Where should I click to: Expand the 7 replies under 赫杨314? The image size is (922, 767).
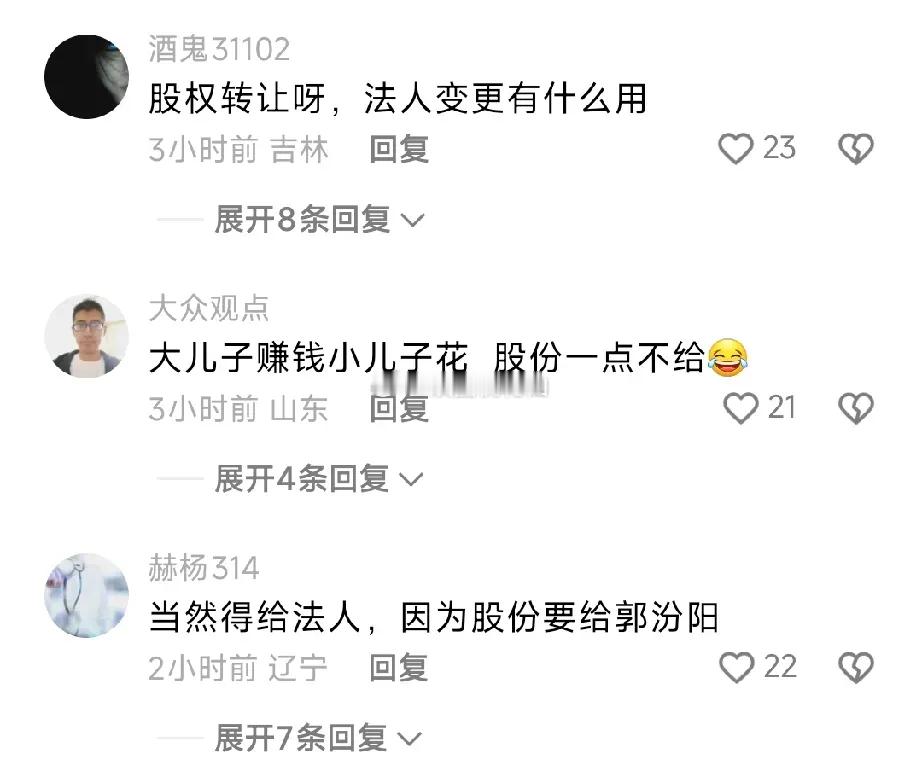click(318, 738)
